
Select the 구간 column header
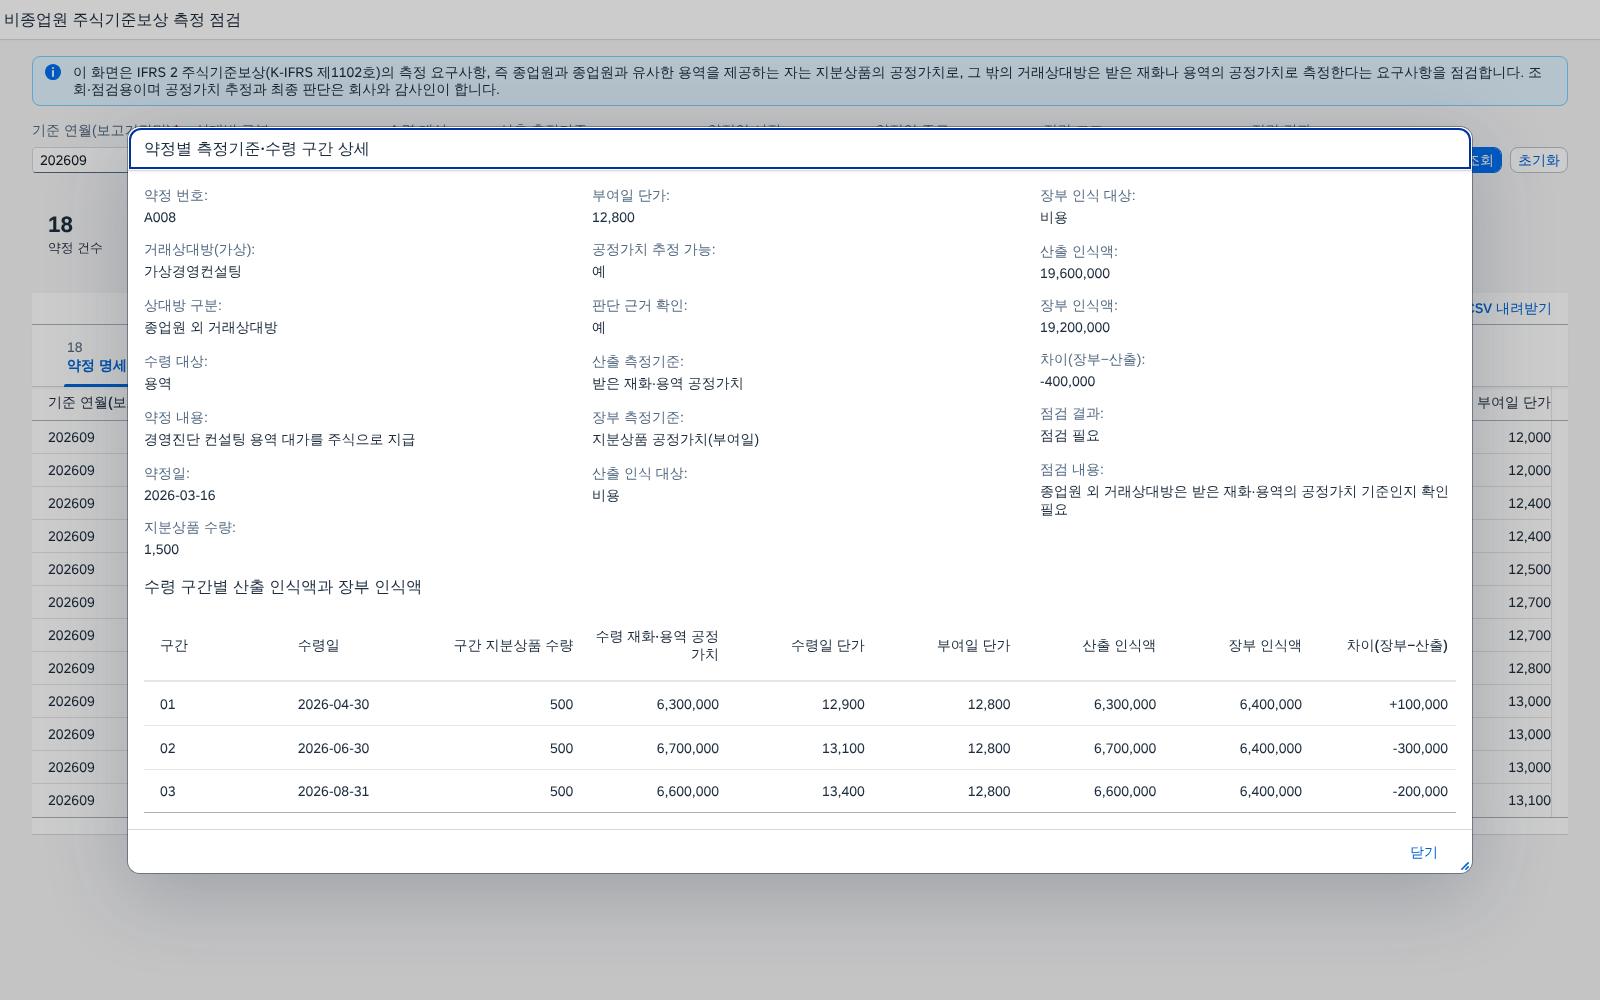[174, 646]
